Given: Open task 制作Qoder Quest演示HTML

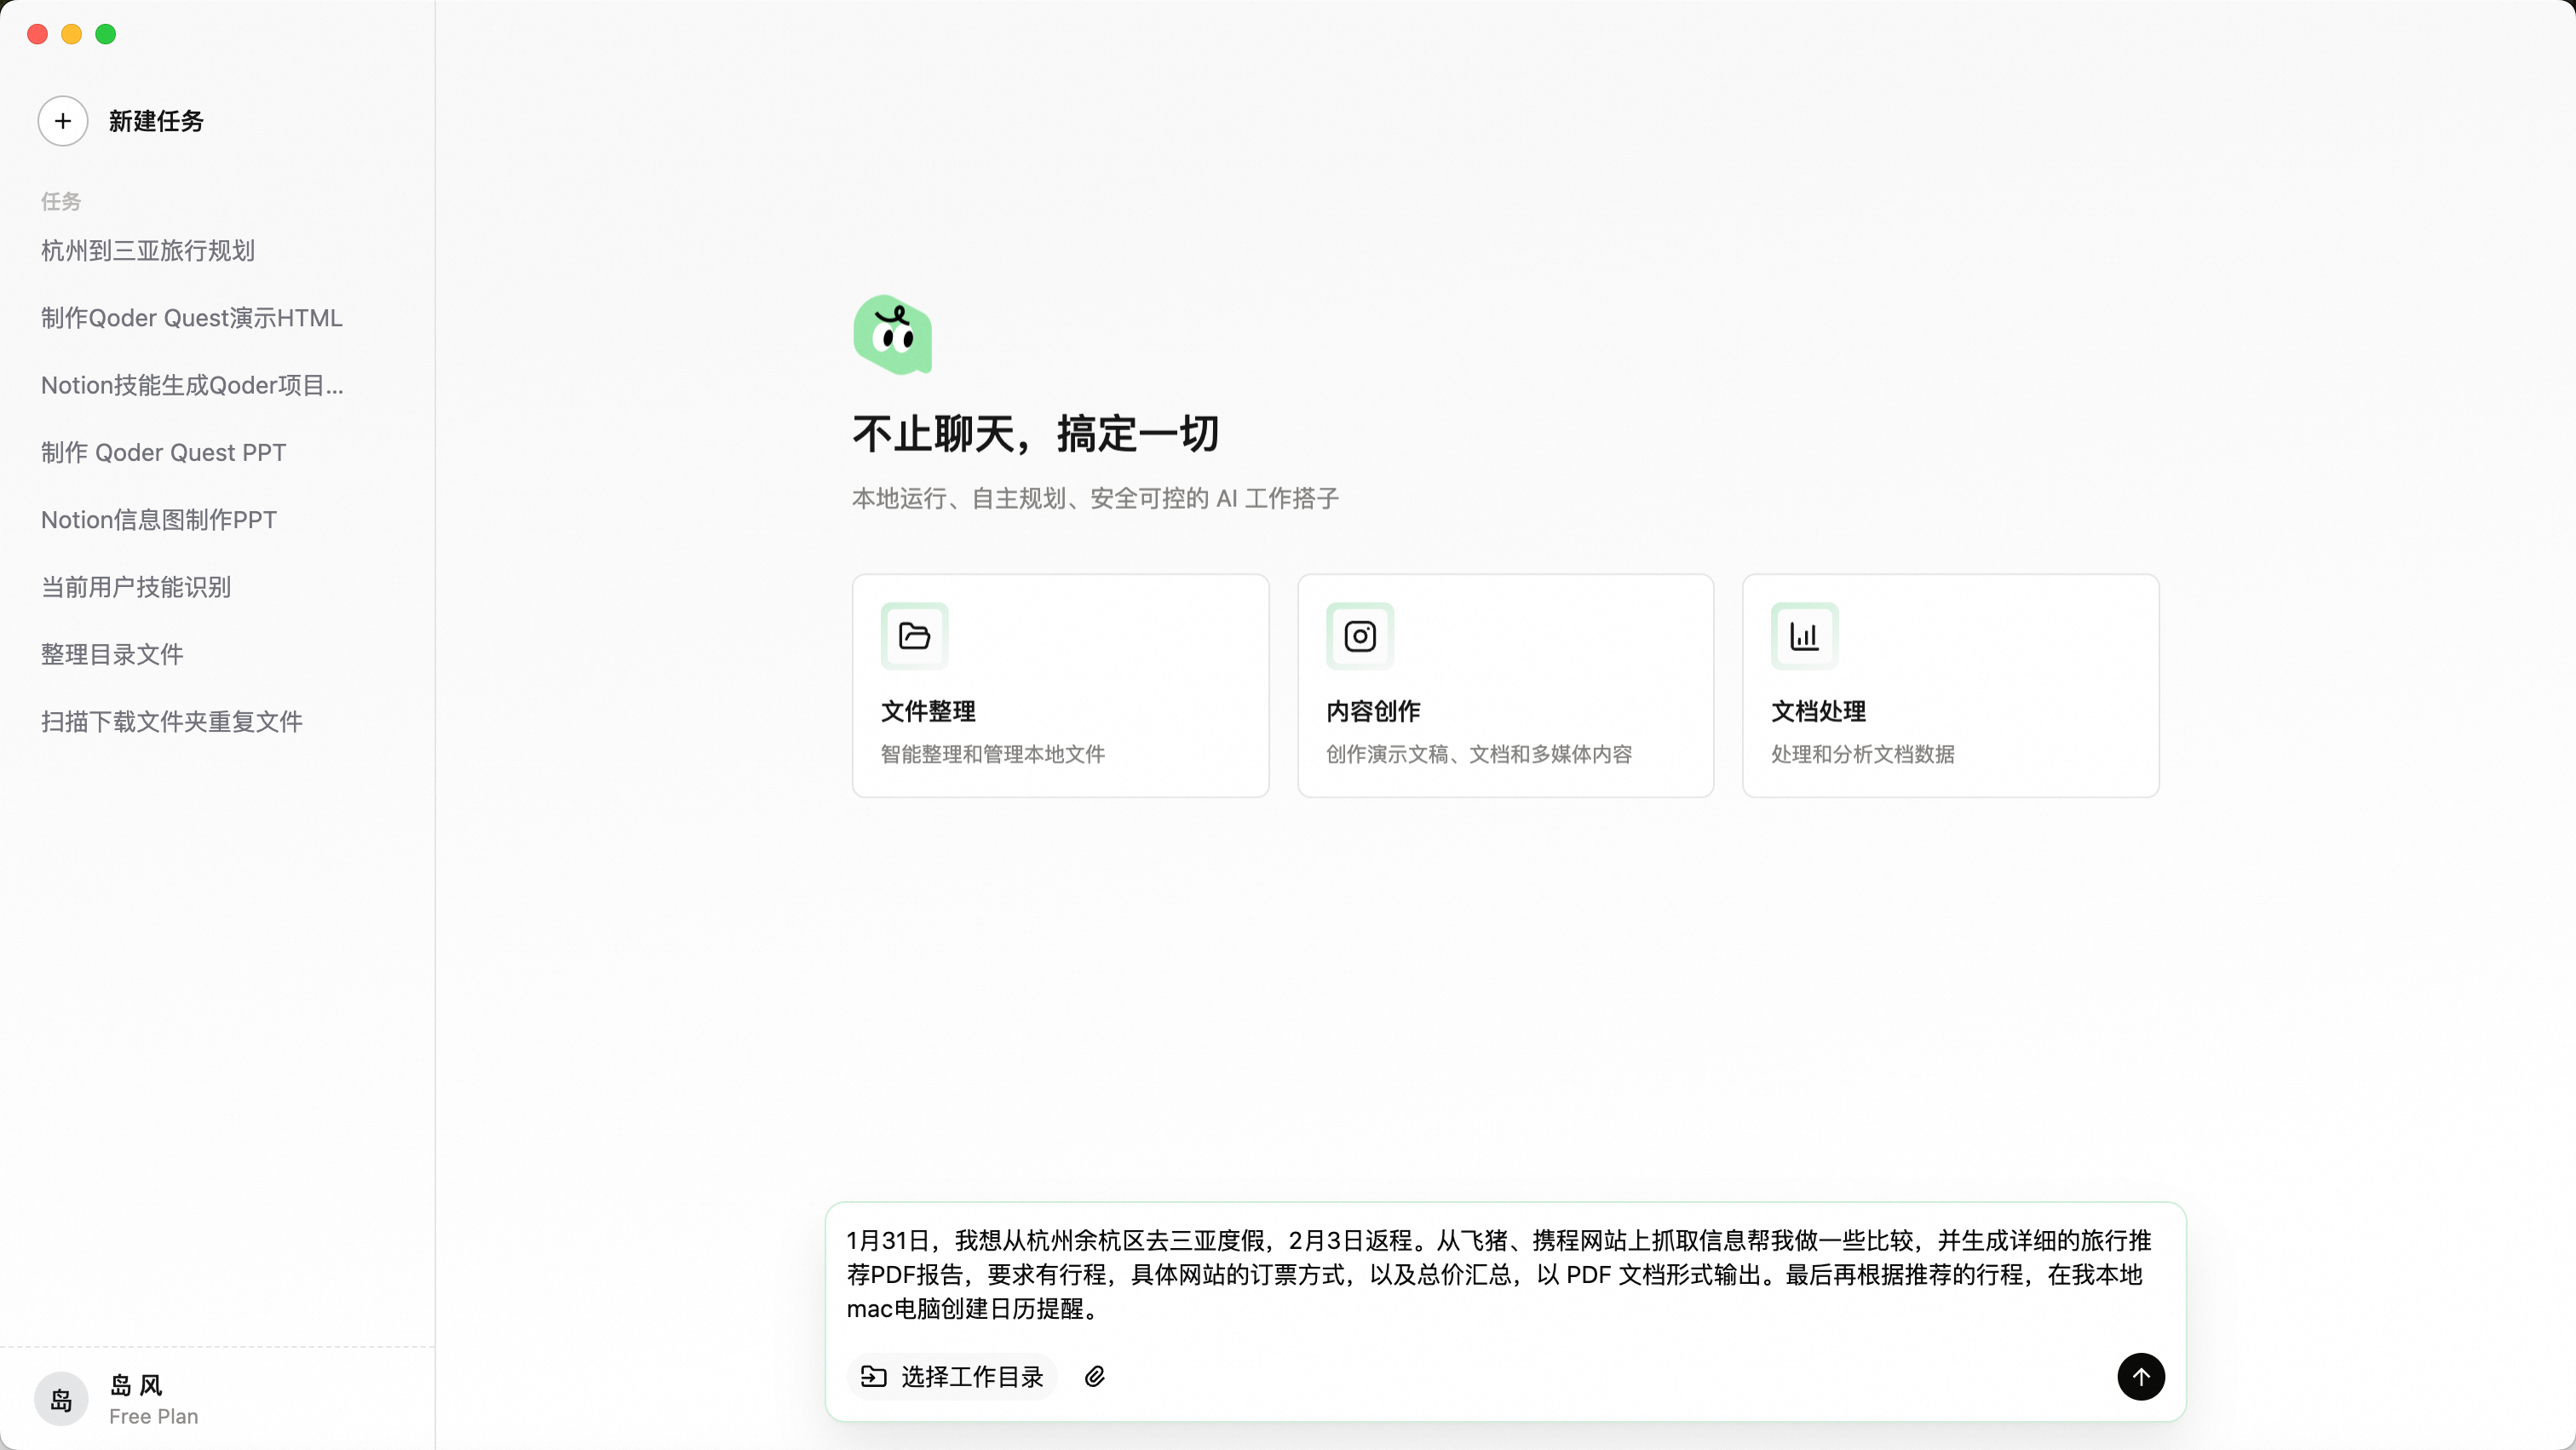Looking at the screenshot, I should 192,318.
